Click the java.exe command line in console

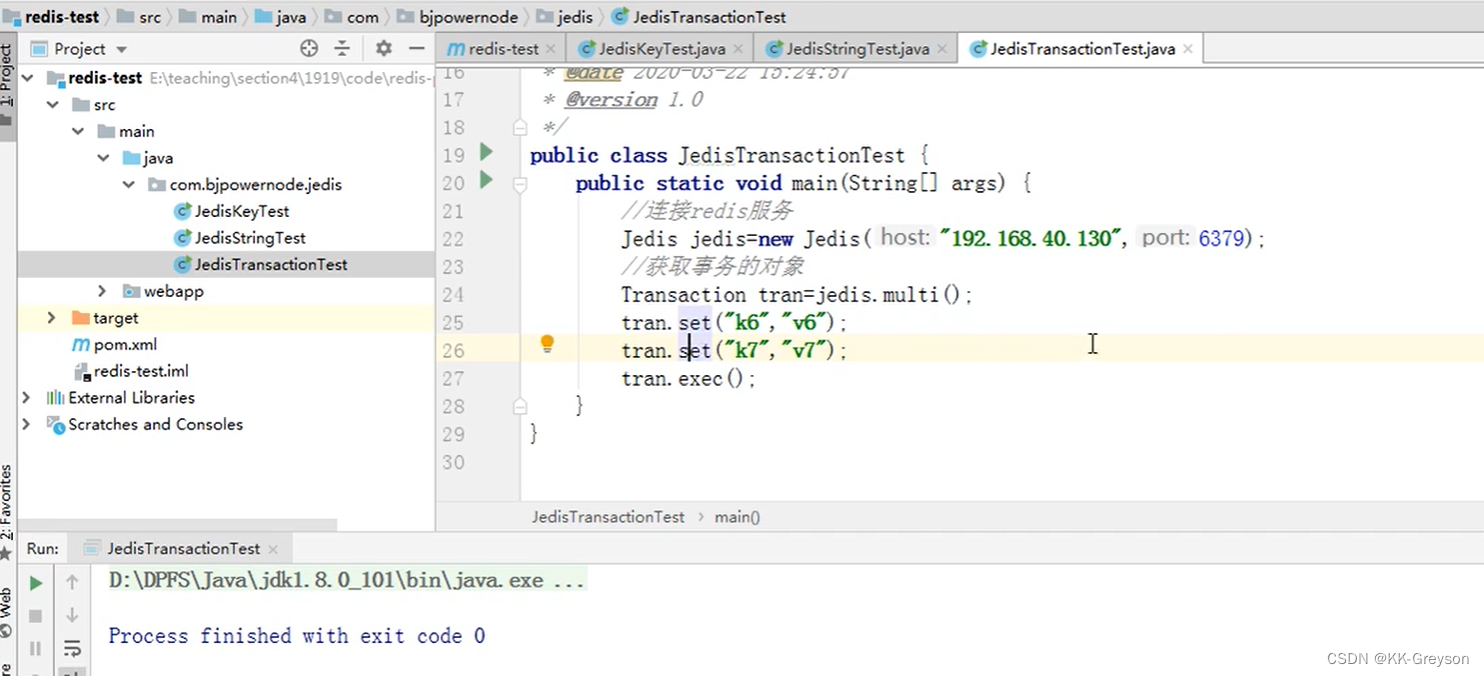coord(346,580)
